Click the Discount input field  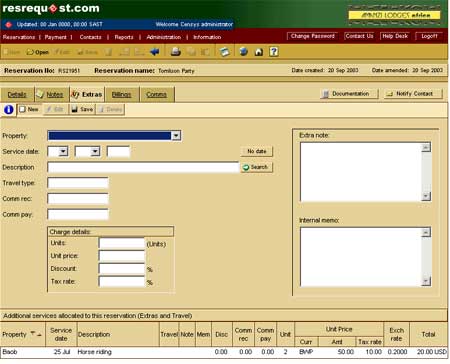point(122,269)
